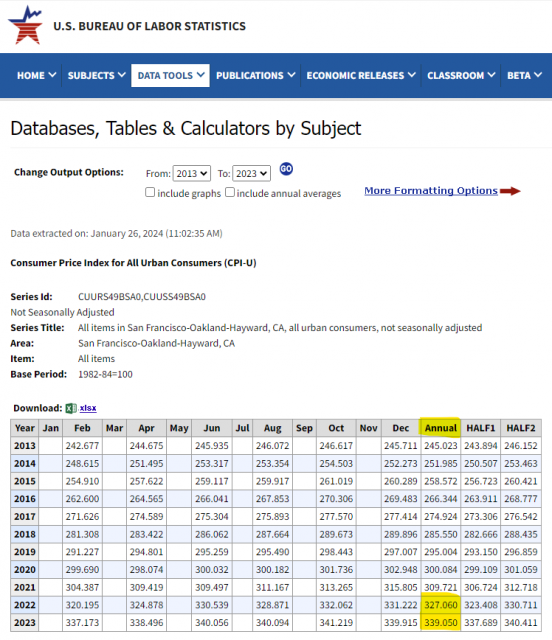This screenshot has height=640, width=552.
Task: Open the From year dropdown
Action: (x=192, y=173)
